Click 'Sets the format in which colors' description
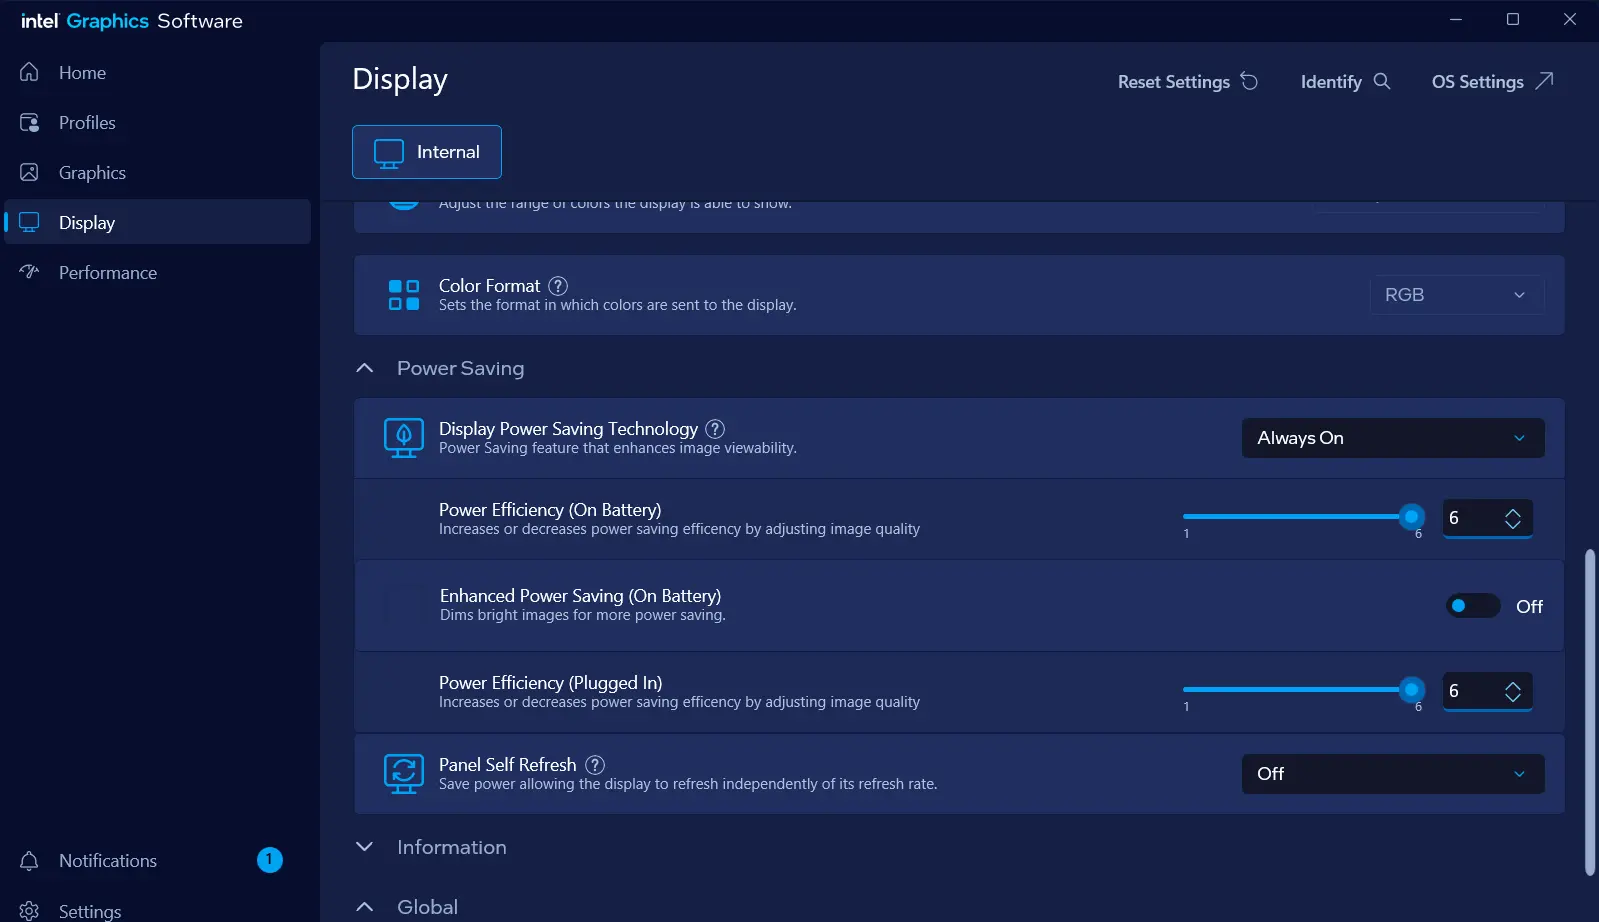This screenshot has width=1599, height=922. click(x=617, y=305)
